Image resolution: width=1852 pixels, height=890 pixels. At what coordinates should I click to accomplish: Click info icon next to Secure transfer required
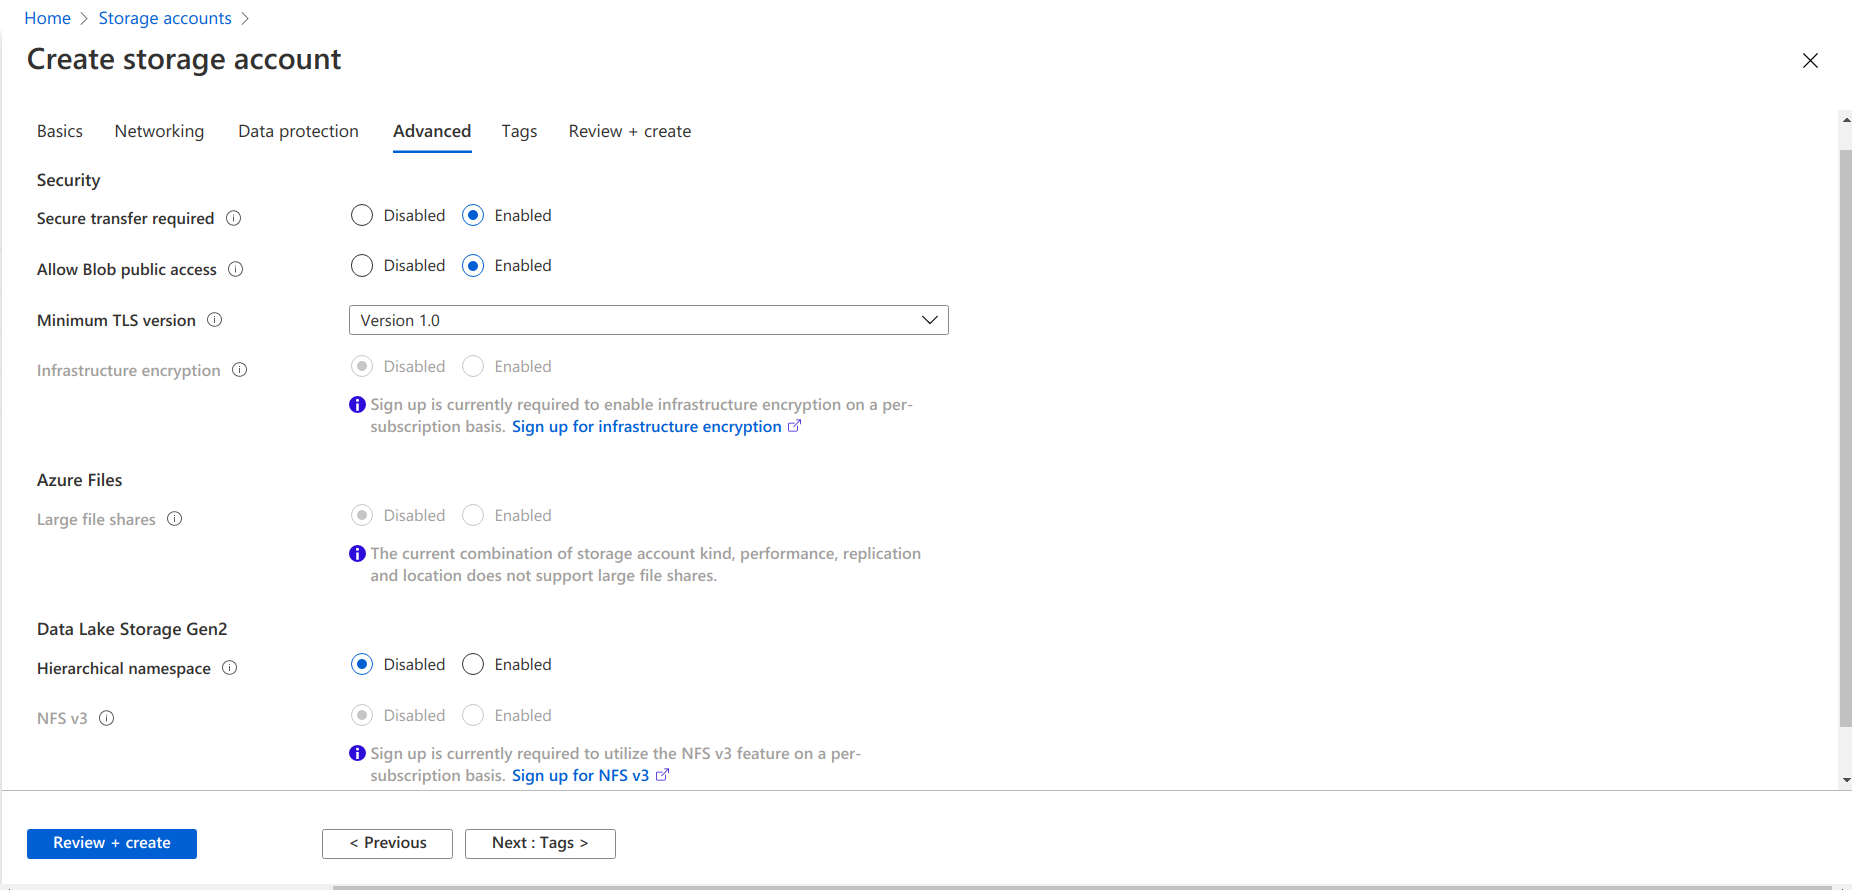233,218
